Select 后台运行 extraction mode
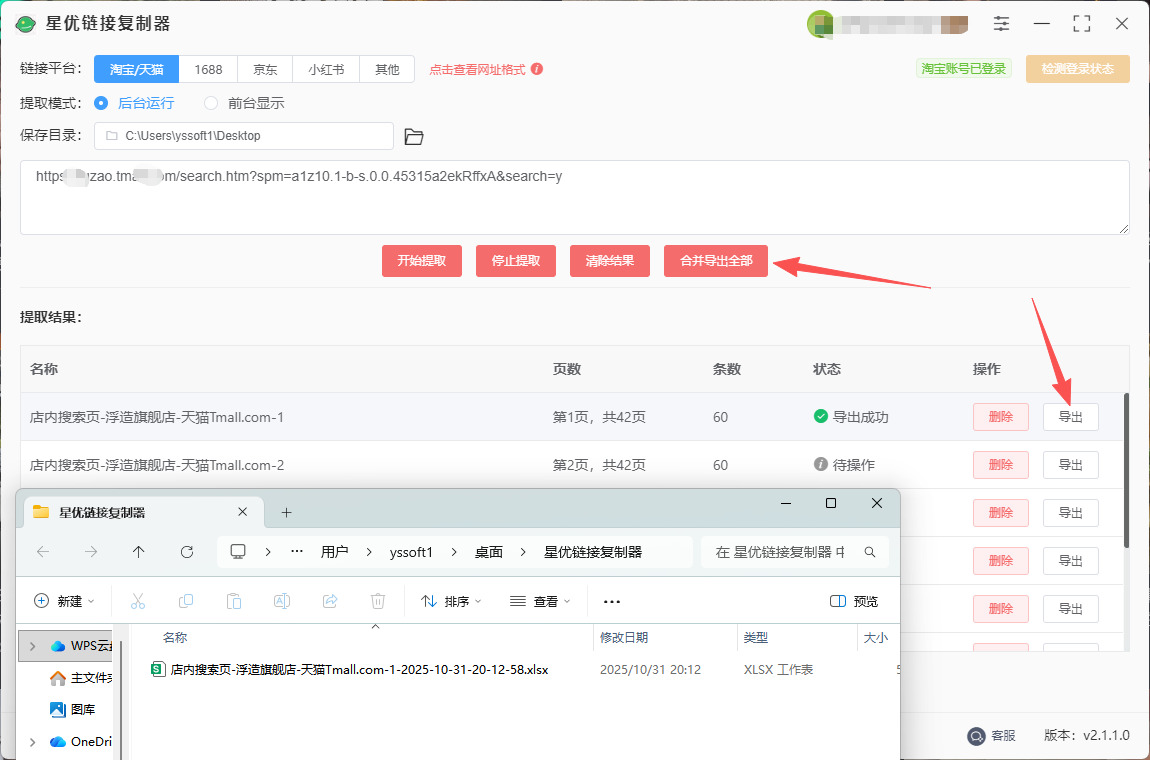This screenshot has height=760, width=1150. pyautogui.click(x=134, y=103)
